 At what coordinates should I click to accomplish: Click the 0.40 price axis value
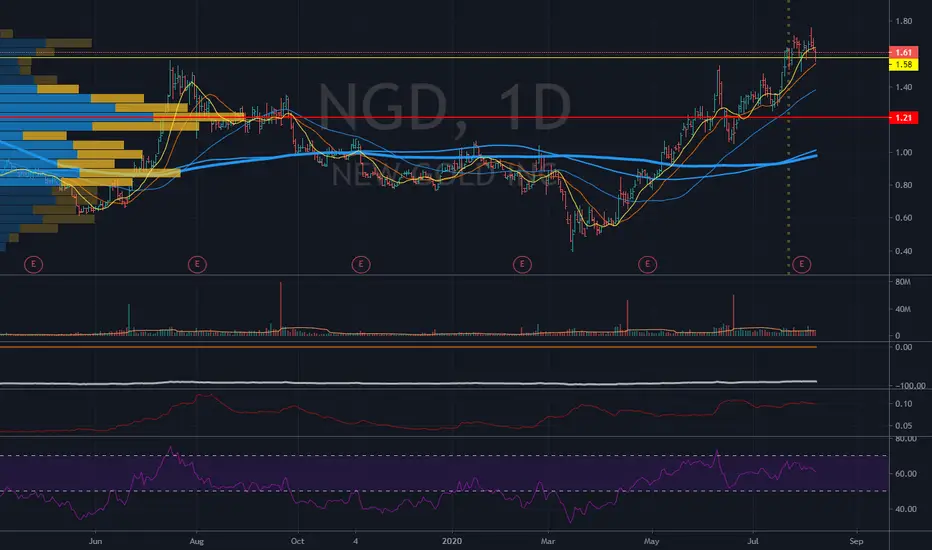pyautogui.click(x=903, y=252)
